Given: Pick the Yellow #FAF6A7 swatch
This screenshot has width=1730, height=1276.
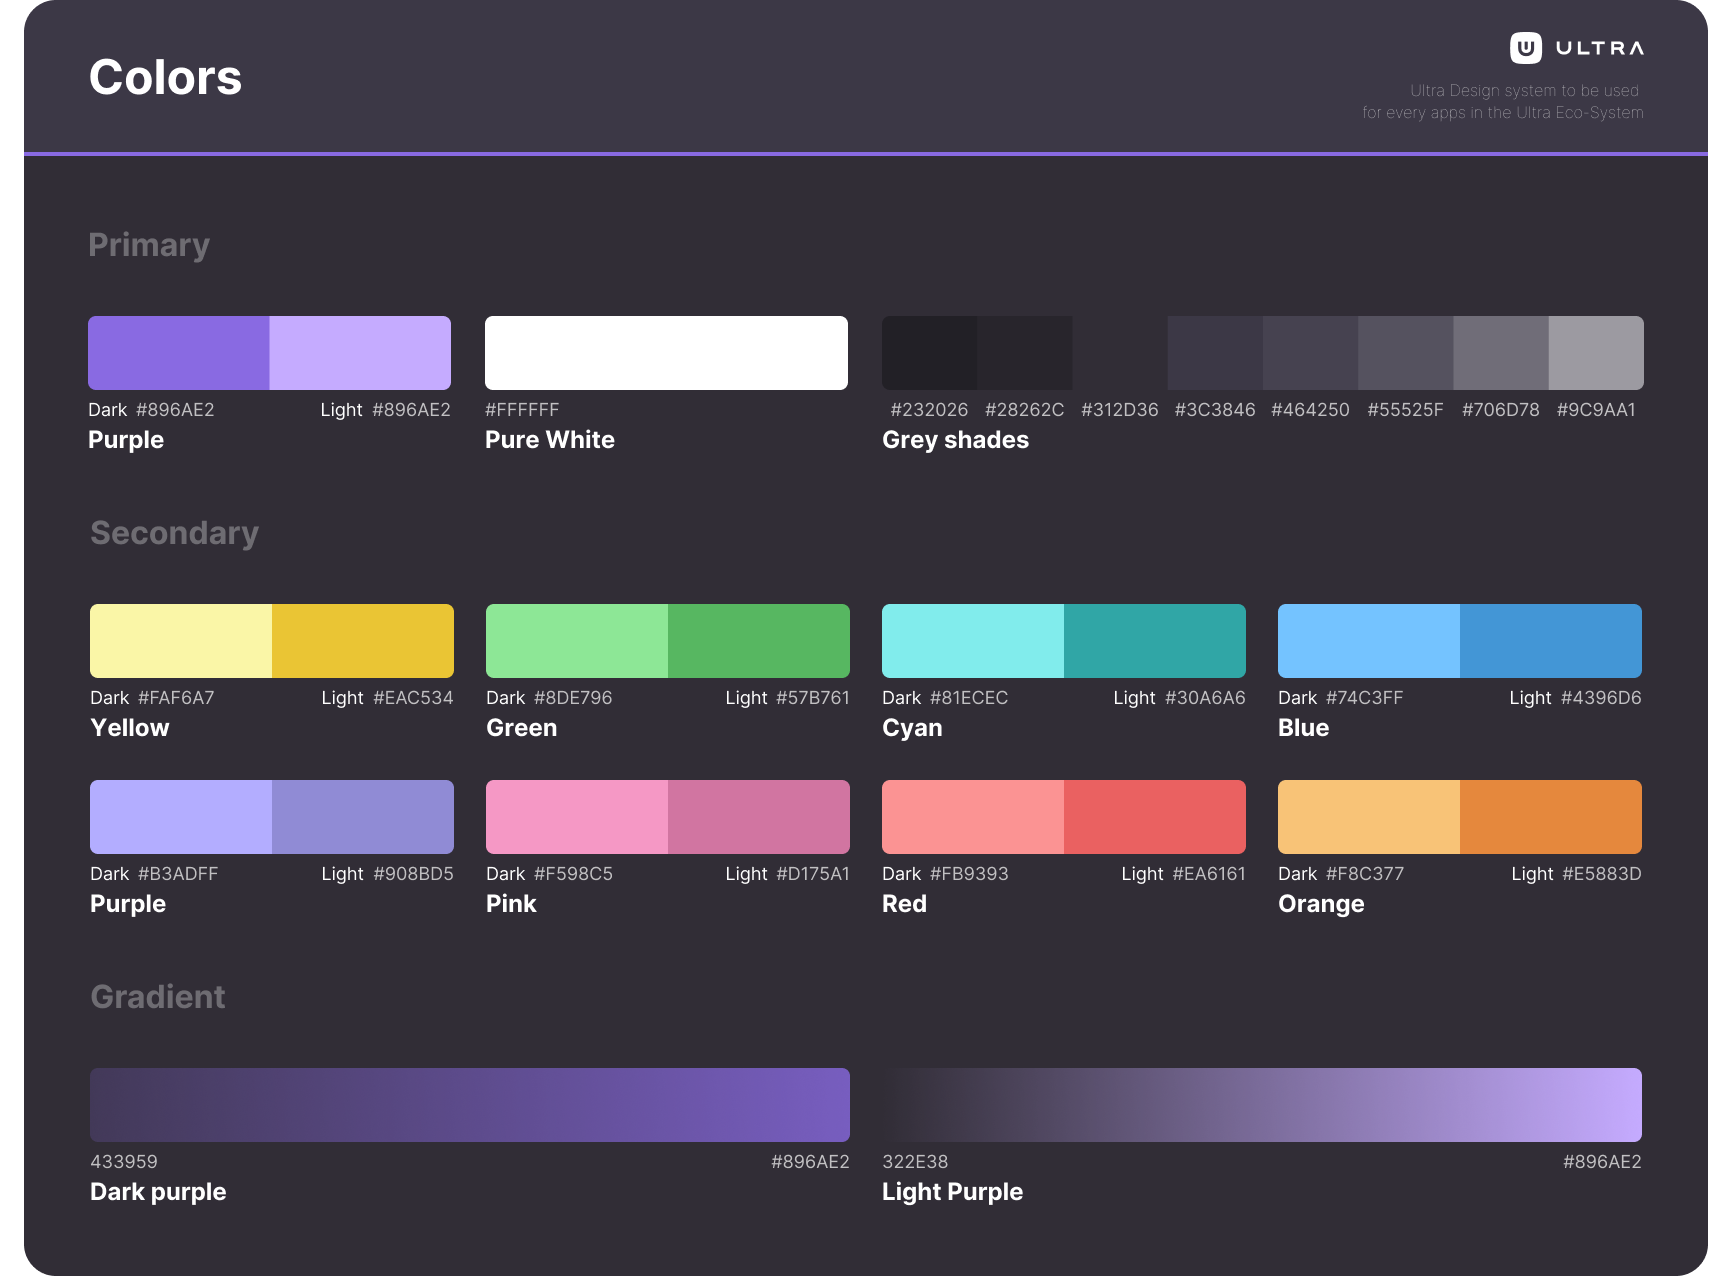Looking at the screenshot, I should [181, 641].
